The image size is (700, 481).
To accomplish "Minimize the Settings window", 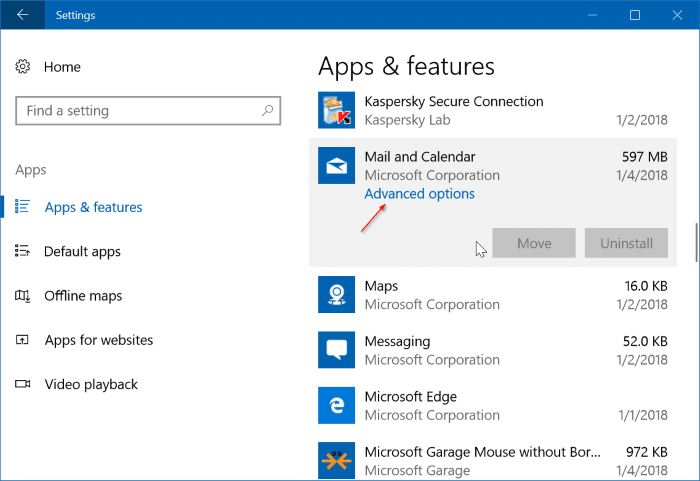I will pos(592,15).
